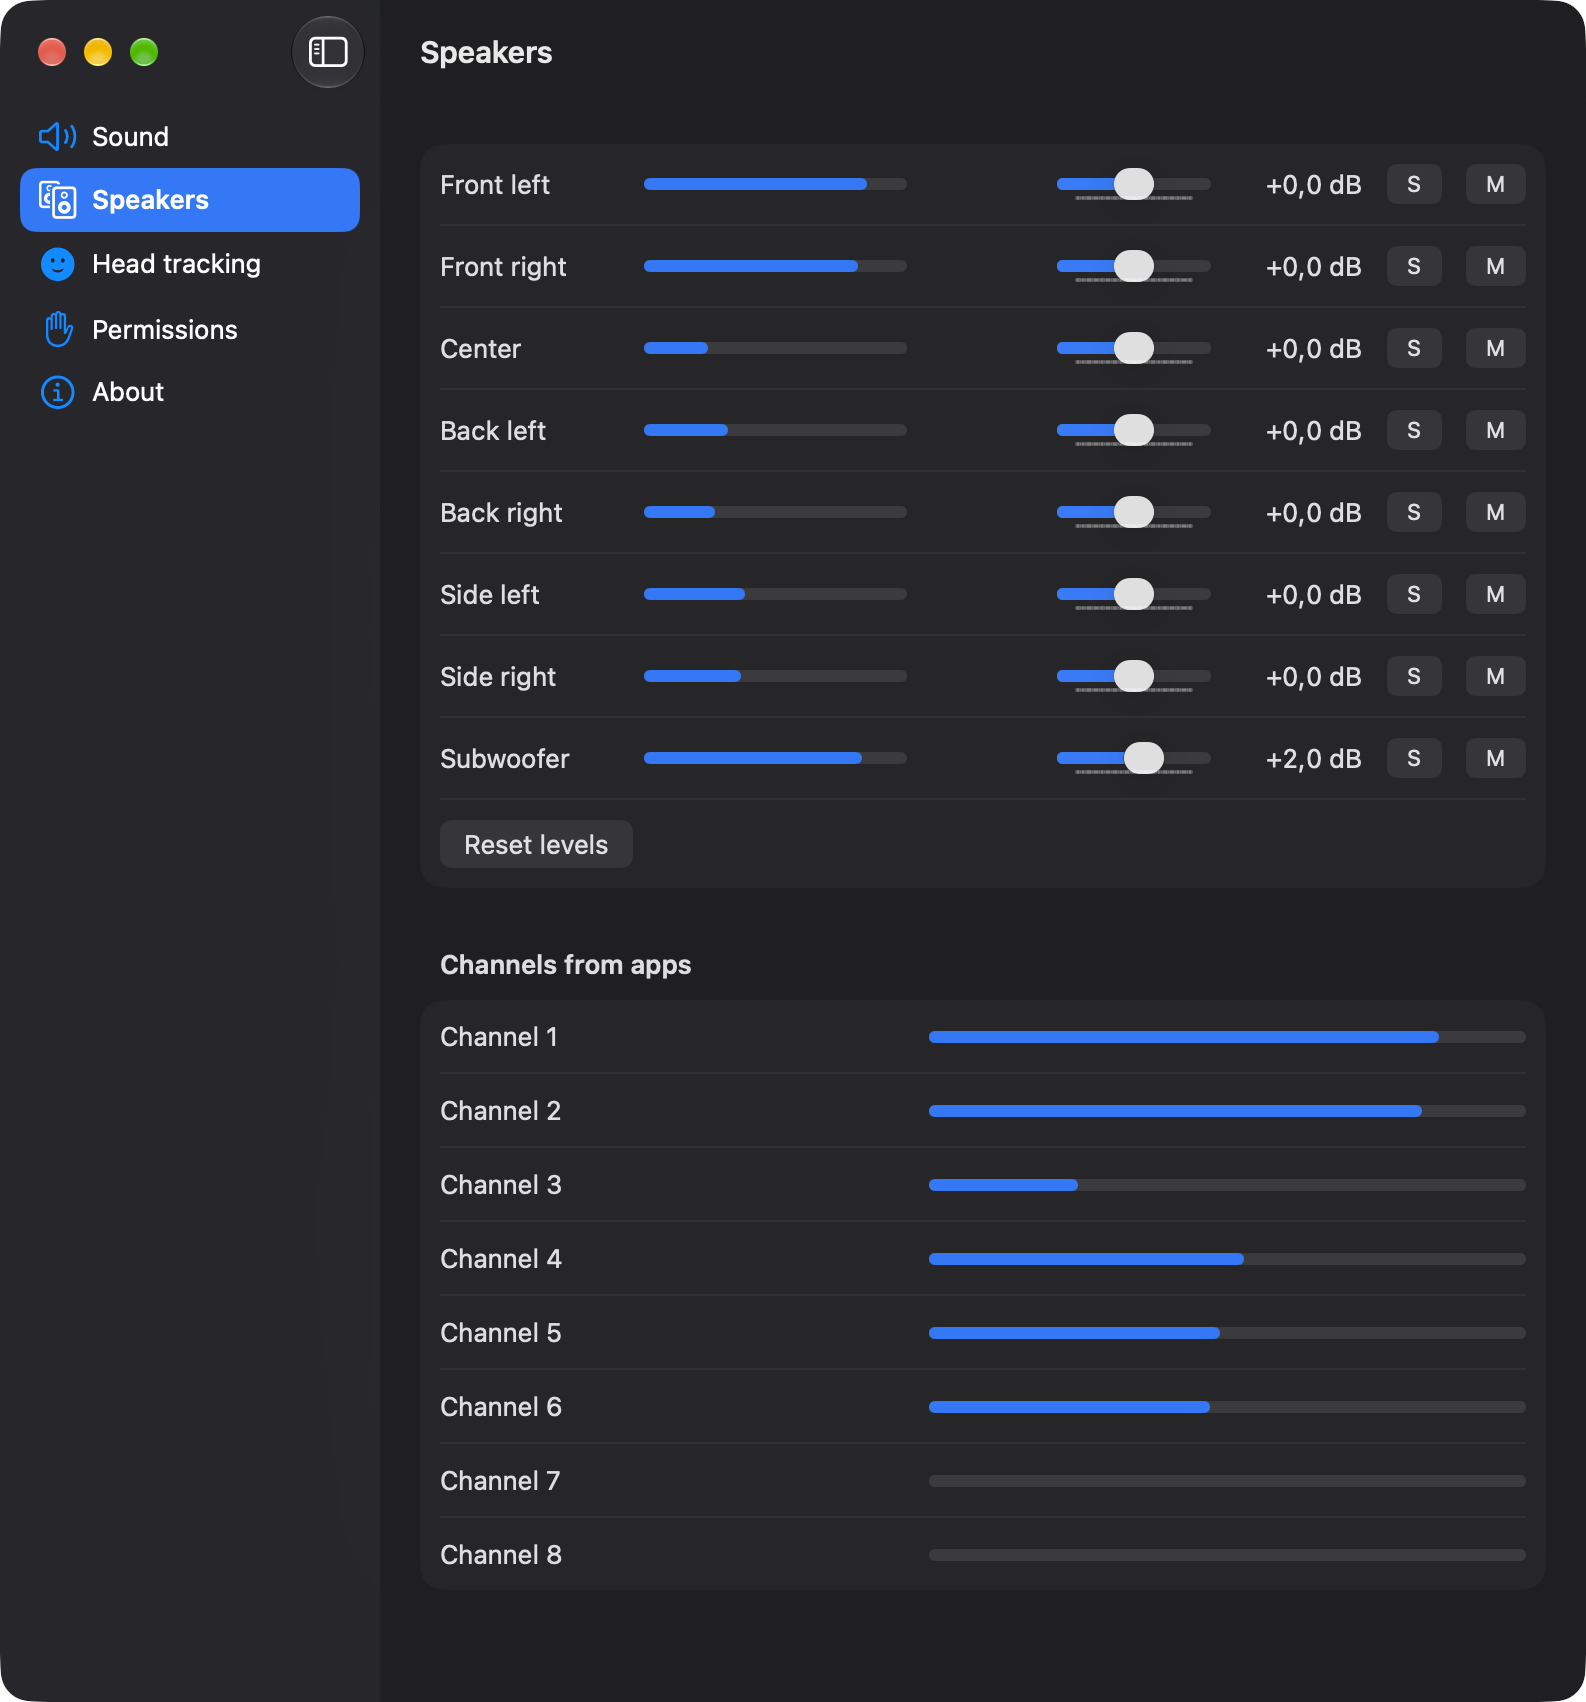Click the Reset levels button

pyautogui.click(x=536, y=844)
